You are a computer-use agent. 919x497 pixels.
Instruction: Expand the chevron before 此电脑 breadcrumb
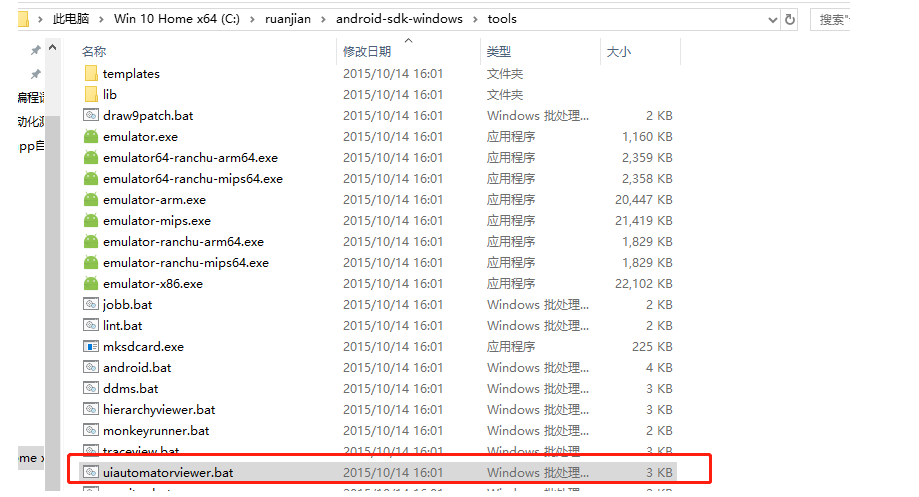click(x=40, y=19)
